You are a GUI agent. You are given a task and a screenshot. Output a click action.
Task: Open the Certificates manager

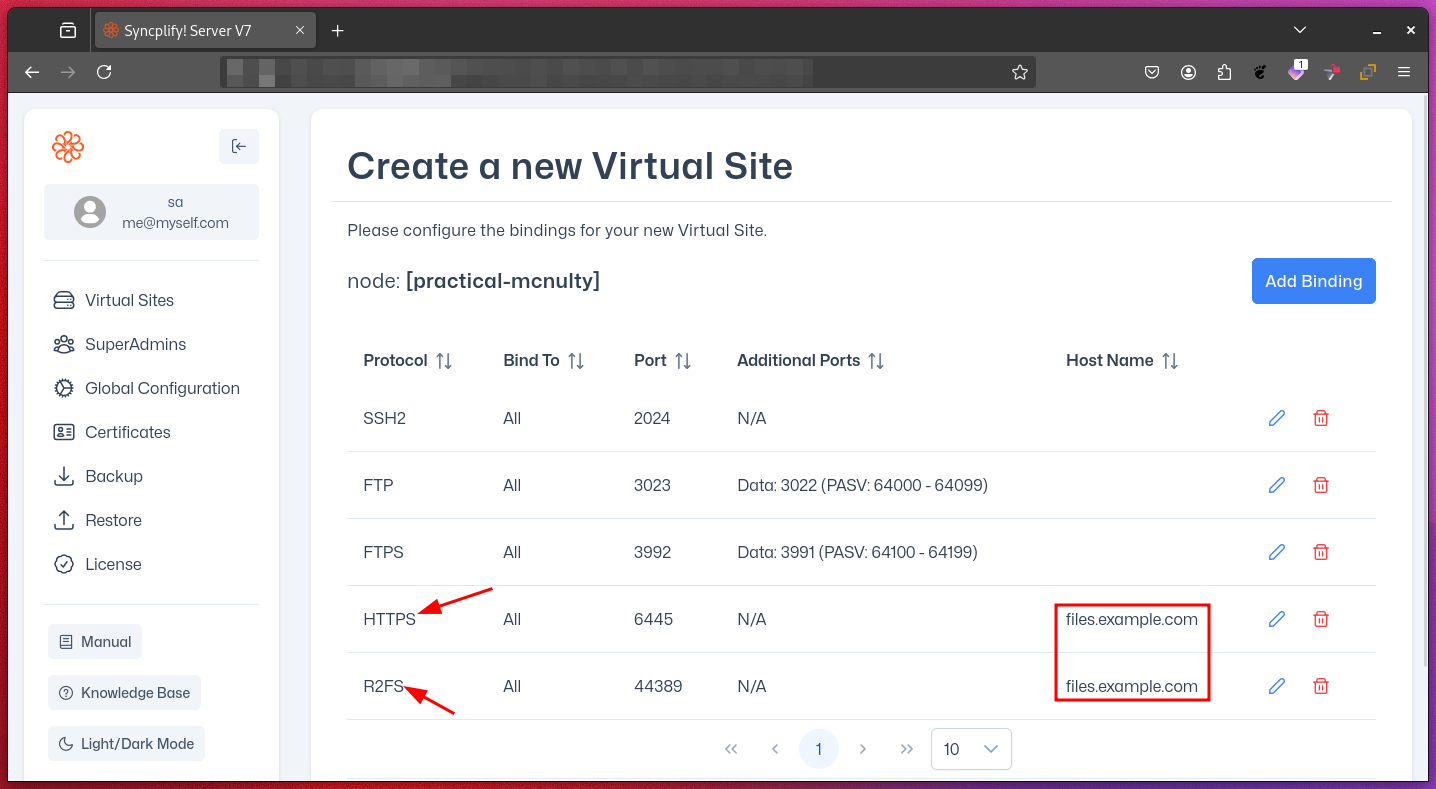point(126,432)
